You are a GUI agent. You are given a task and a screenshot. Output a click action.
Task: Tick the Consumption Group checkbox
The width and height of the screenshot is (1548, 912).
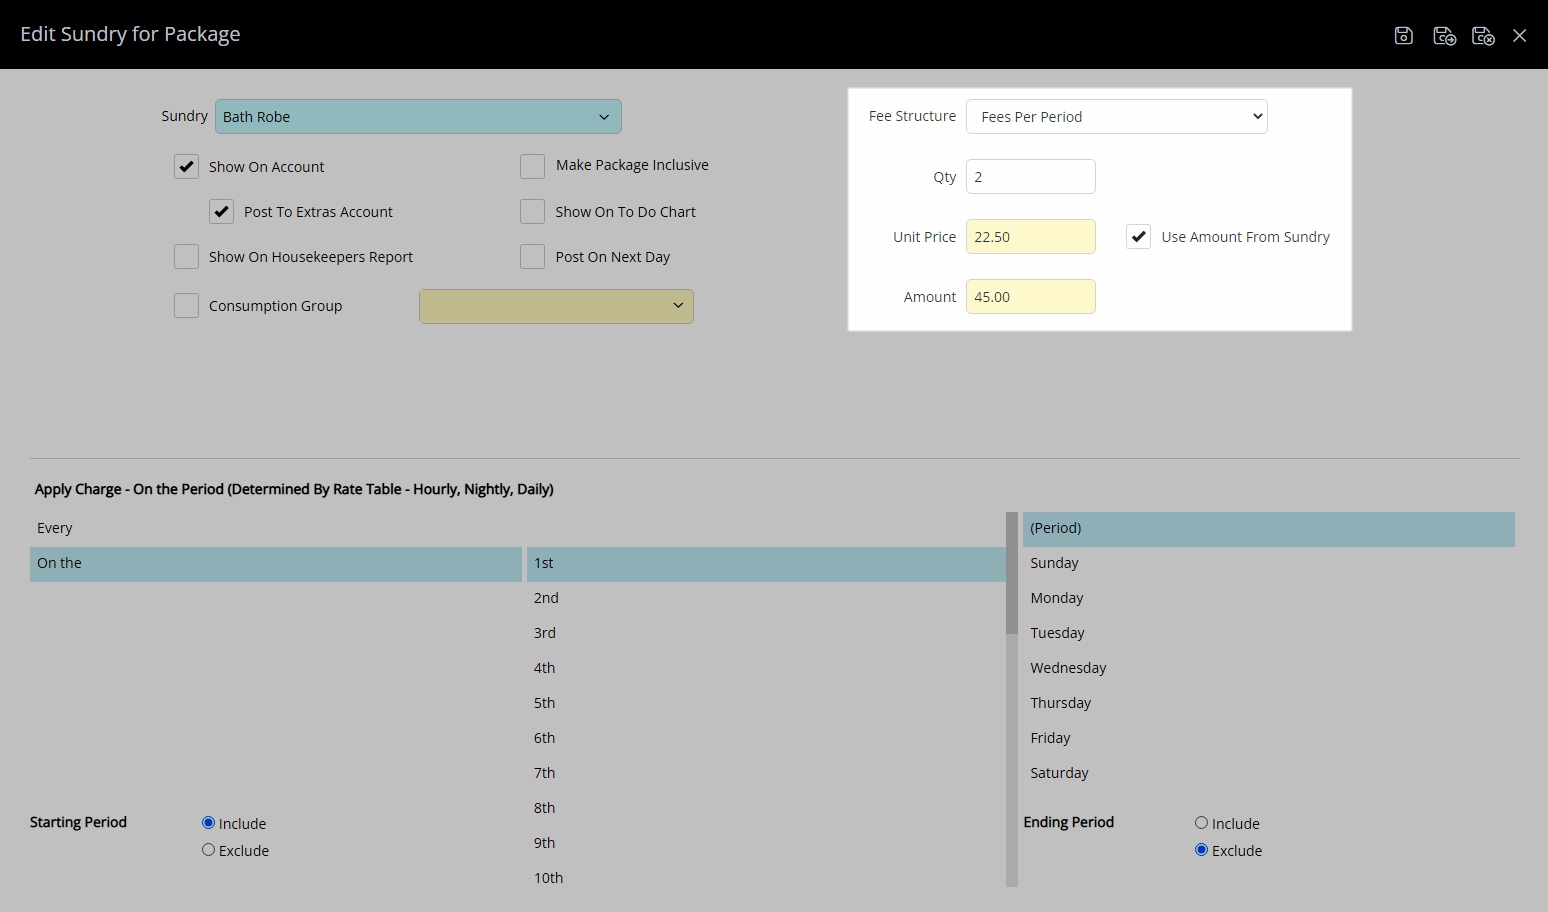(x=186, y=305)
